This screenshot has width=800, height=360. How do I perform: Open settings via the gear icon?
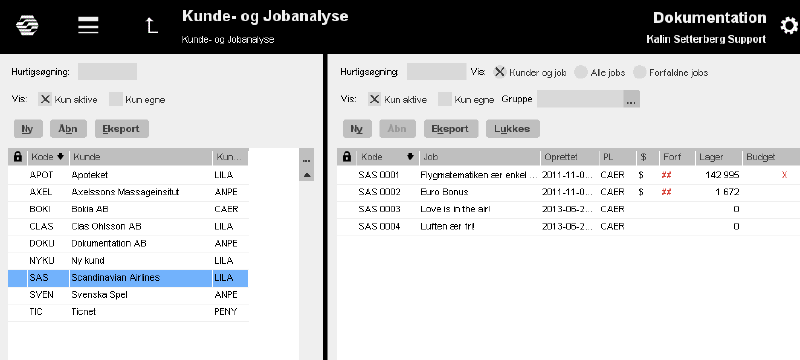point(789,25)
